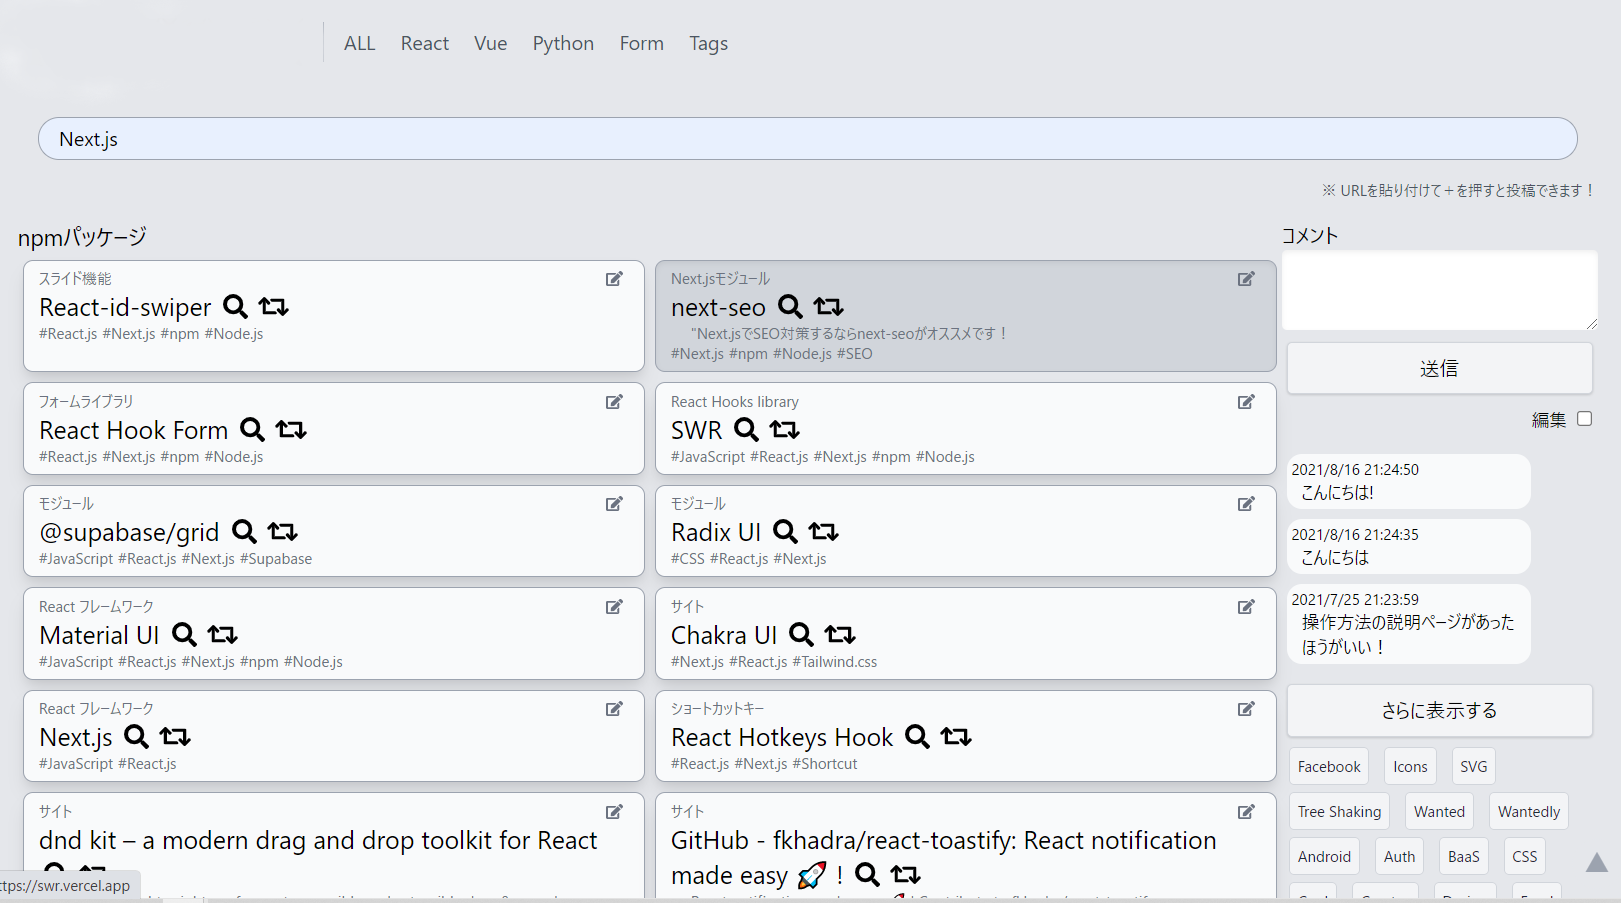The height and width of the screenshot is (903, 1621).
Task: Edit the React Hotkeys Hook card
Action: pos(1246,709)
